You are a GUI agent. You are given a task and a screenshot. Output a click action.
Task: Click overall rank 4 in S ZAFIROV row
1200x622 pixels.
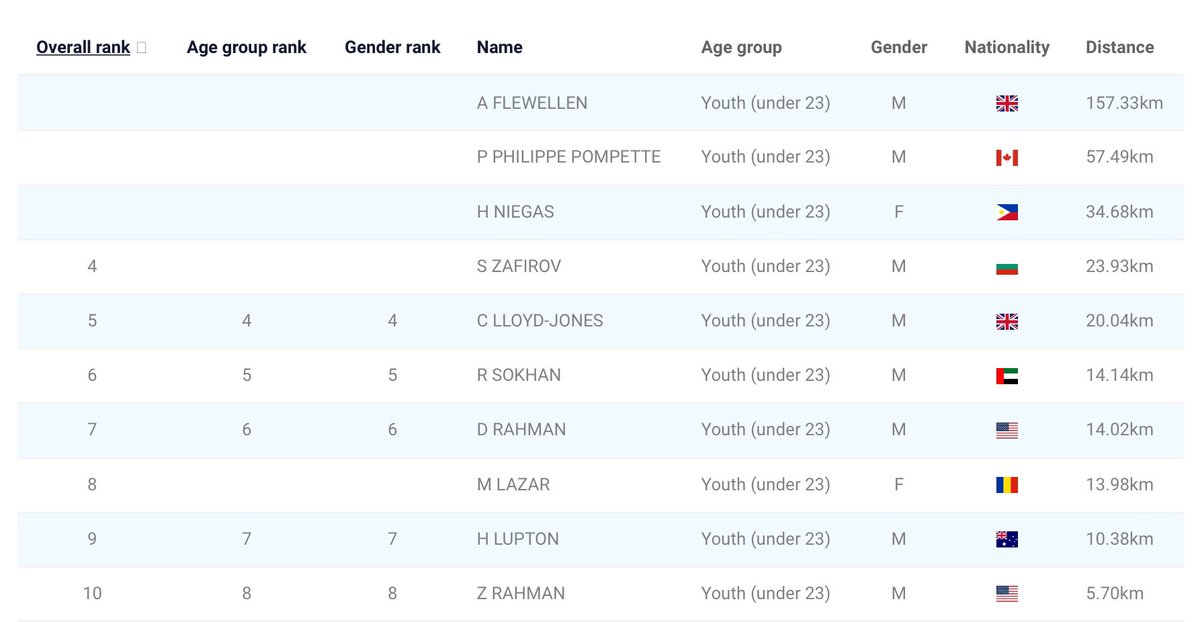[x=92, y=266]
